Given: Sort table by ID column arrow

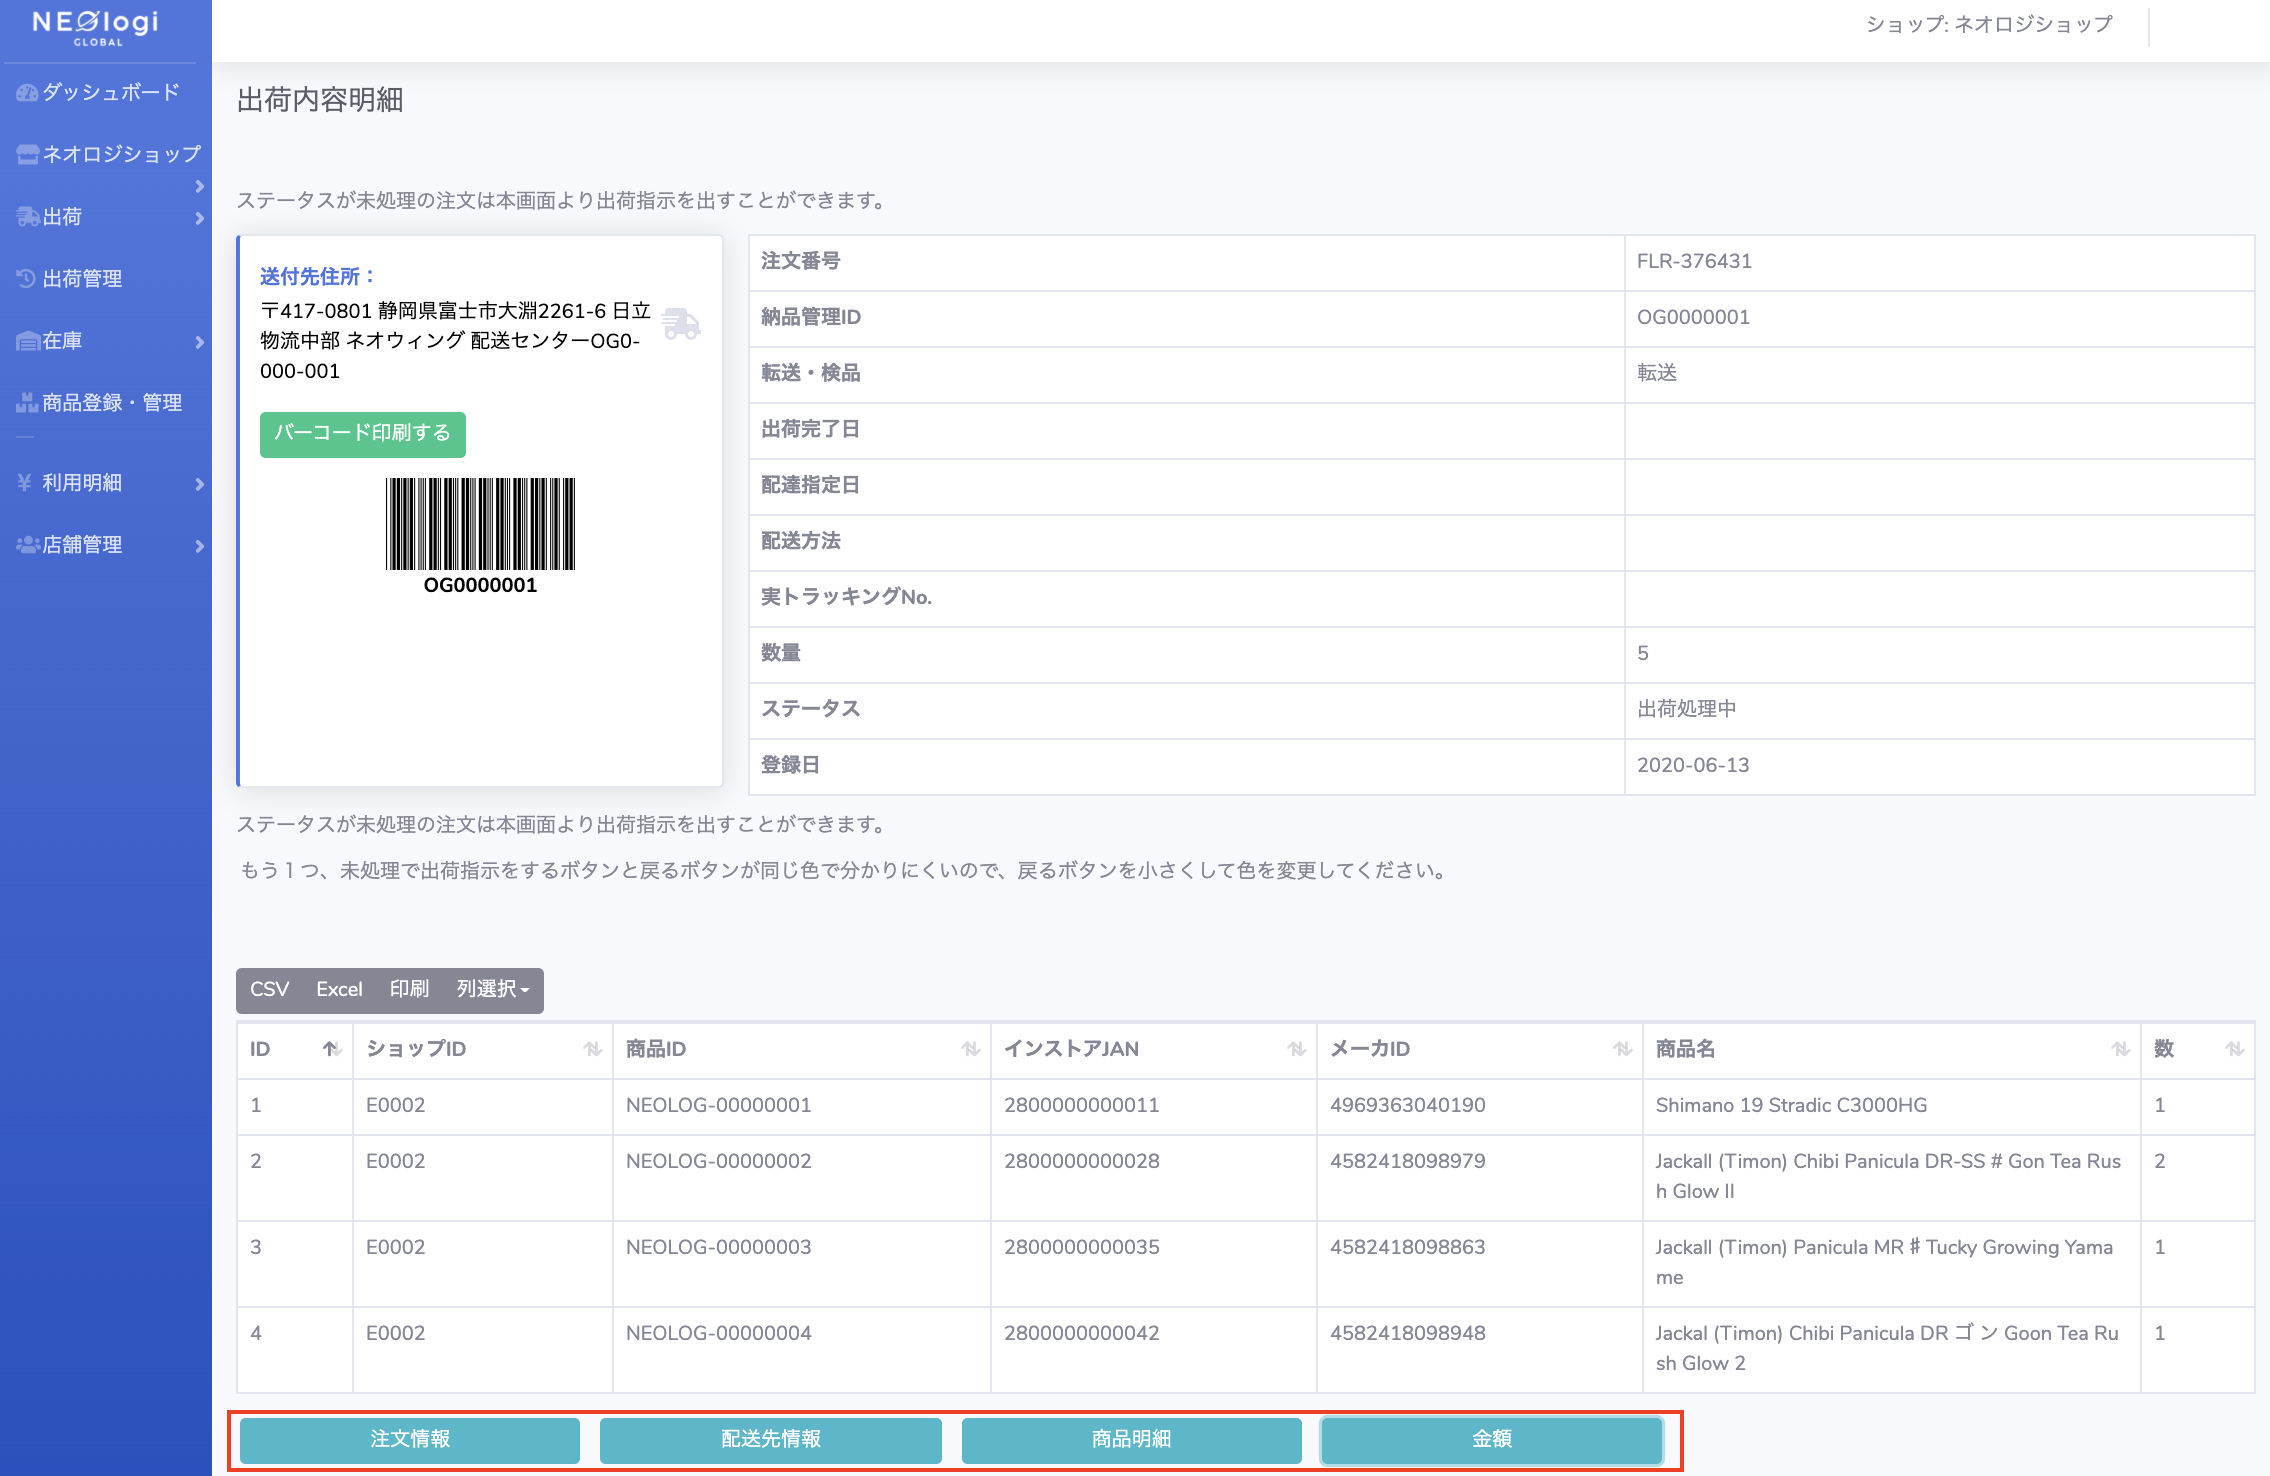Looking at the screenshot, I should point(332,1049).
